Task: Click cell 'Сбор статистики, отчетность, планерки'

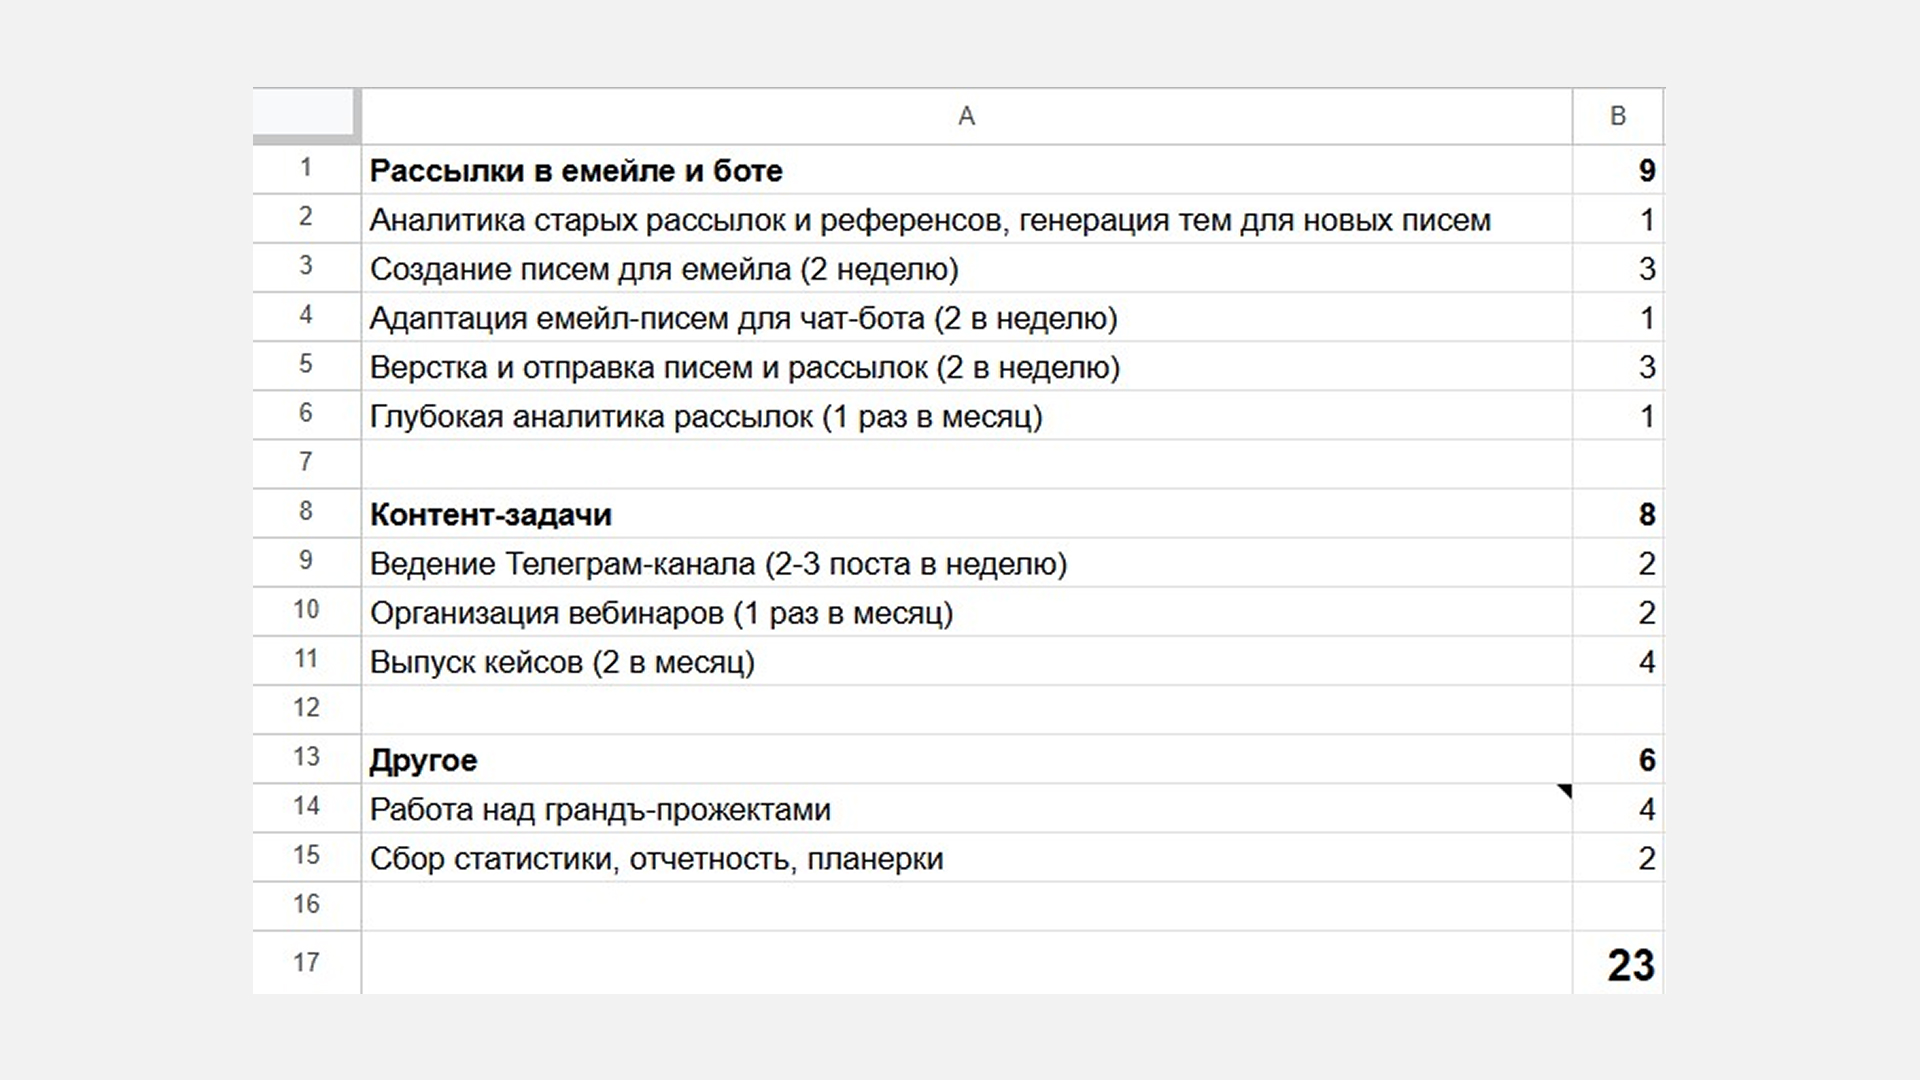Action: pos(966,857)
